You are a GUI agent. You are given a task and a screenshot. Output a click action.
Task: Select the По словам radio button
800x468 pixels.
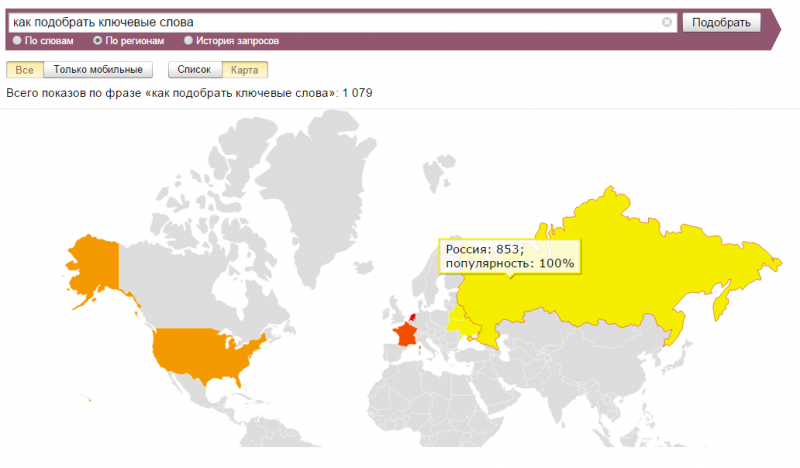(17, 40)
